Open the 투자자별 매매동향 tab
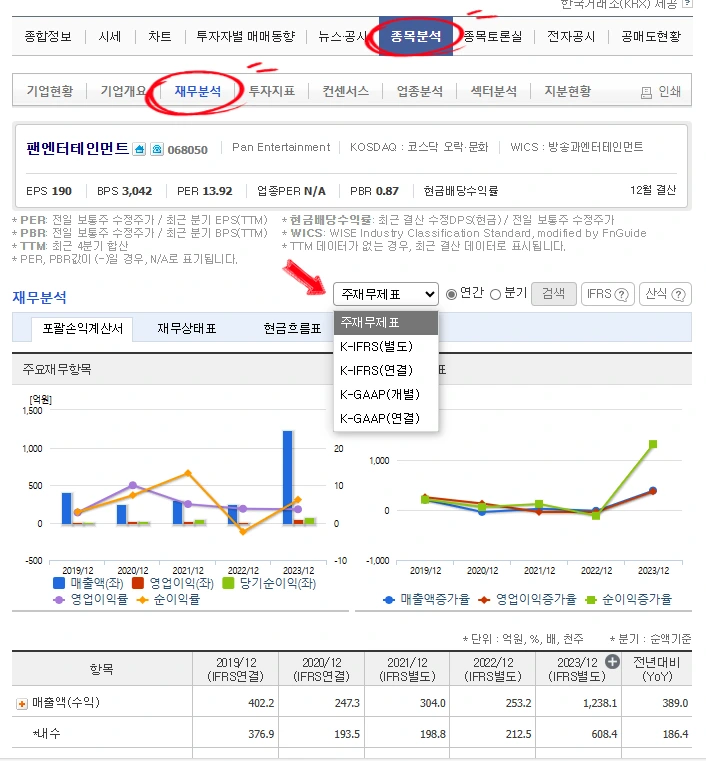This screenshot has height=761, width=706. click(246, 36)
